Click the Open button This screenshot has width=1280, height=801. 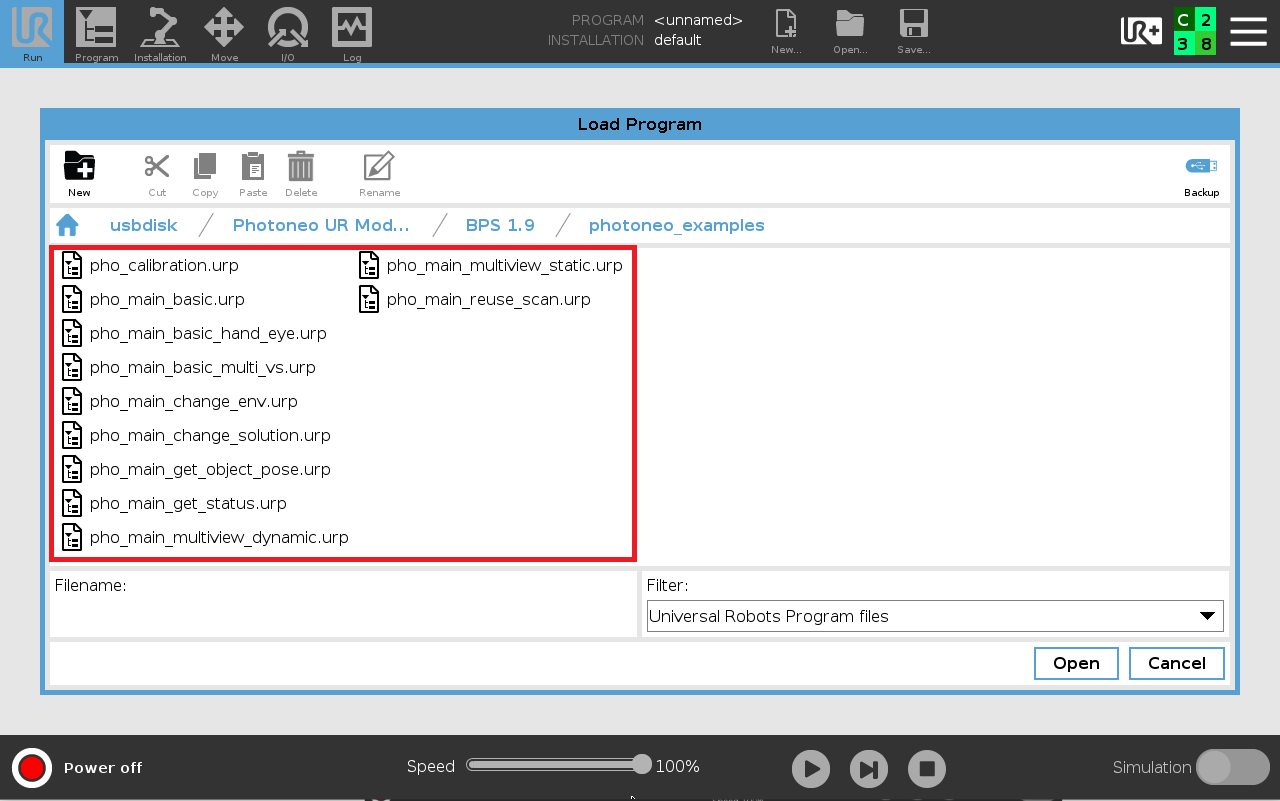(1076, 663)
